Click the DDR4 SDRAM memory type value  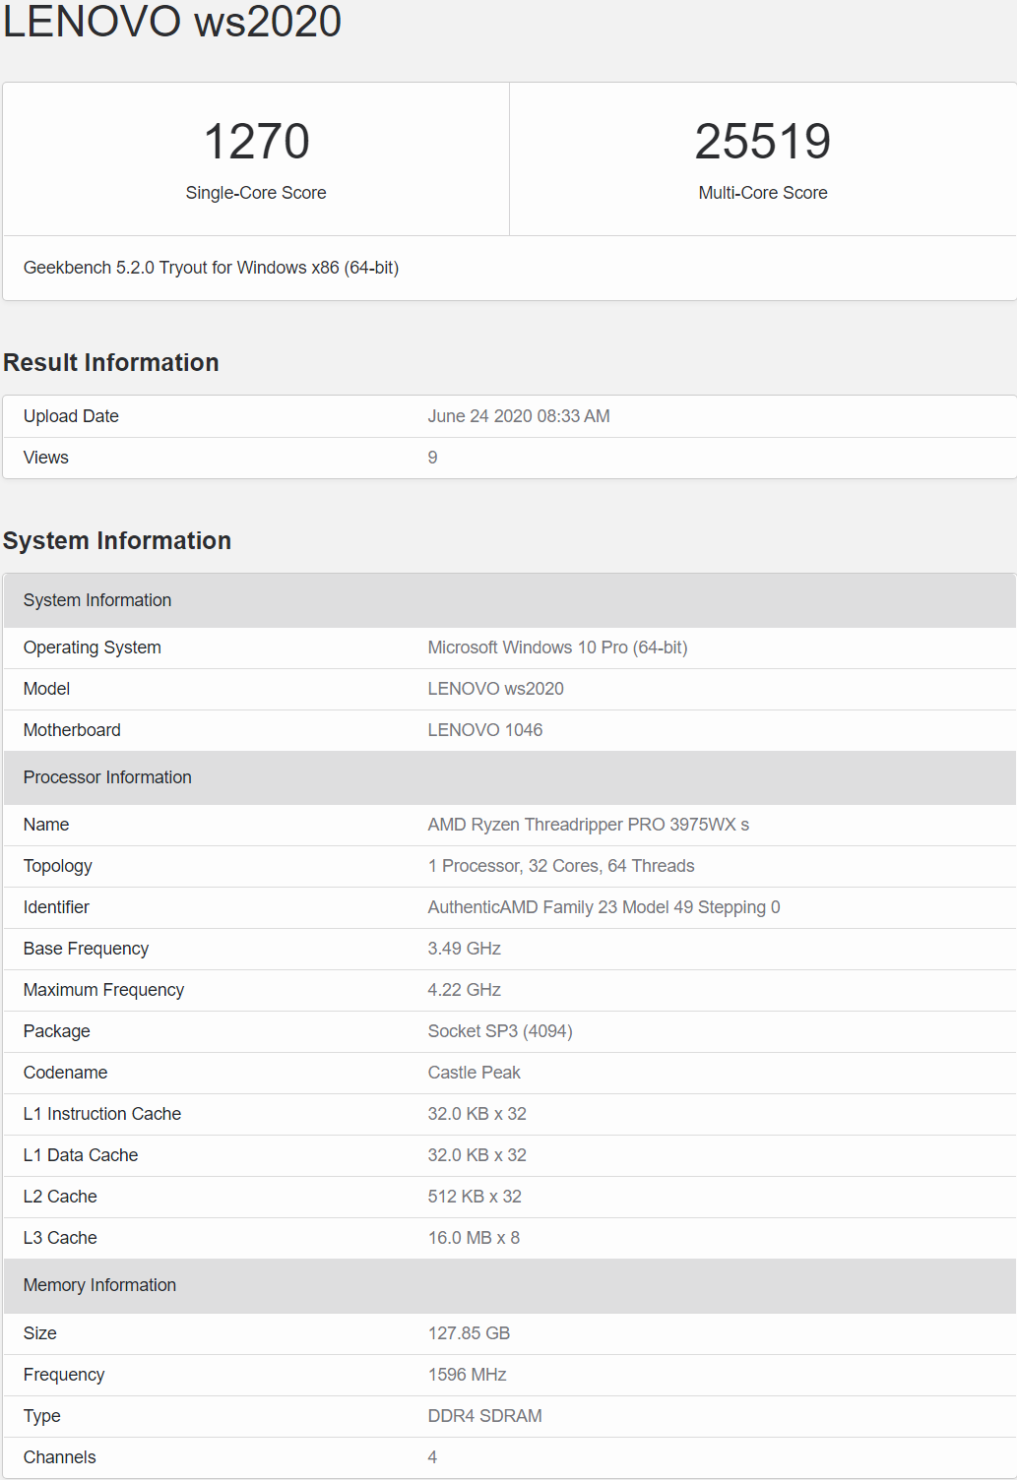485,1416
